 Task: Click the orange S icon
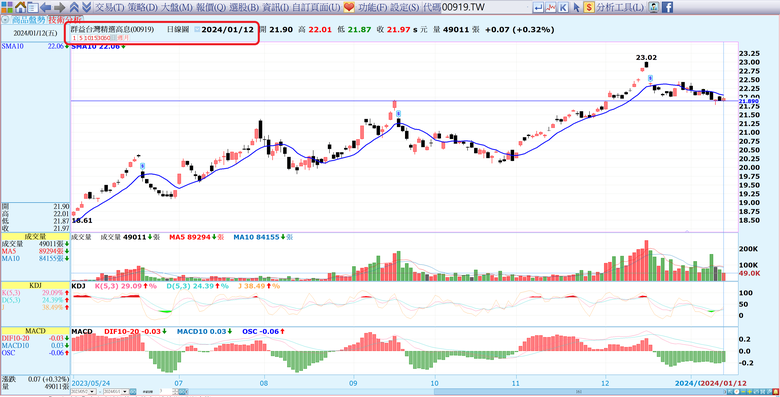point(589,7)
